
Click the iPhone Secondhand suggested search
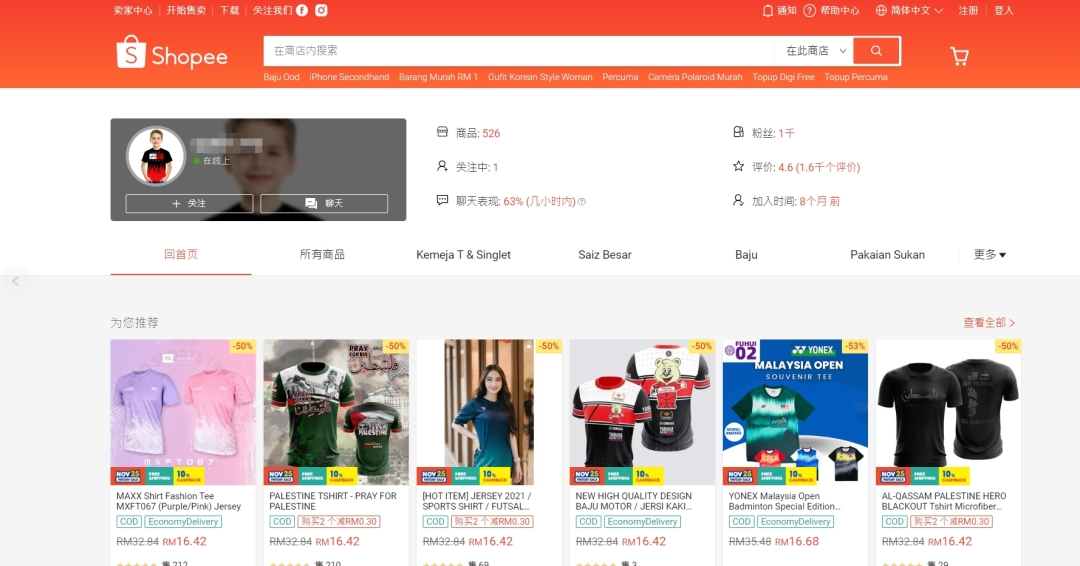[349, 77]
